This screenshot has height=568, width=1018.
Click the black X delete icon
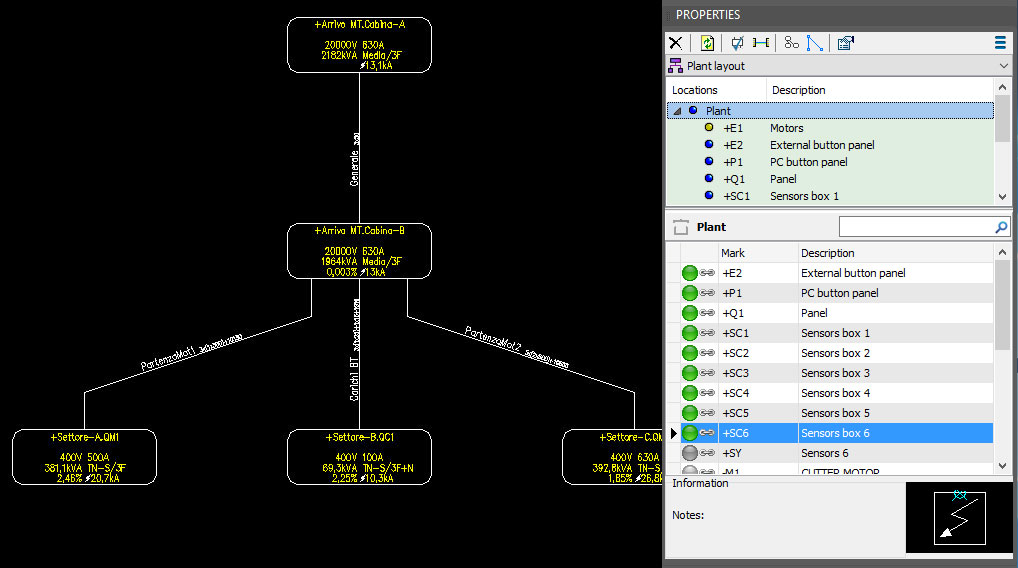point(675,43)
